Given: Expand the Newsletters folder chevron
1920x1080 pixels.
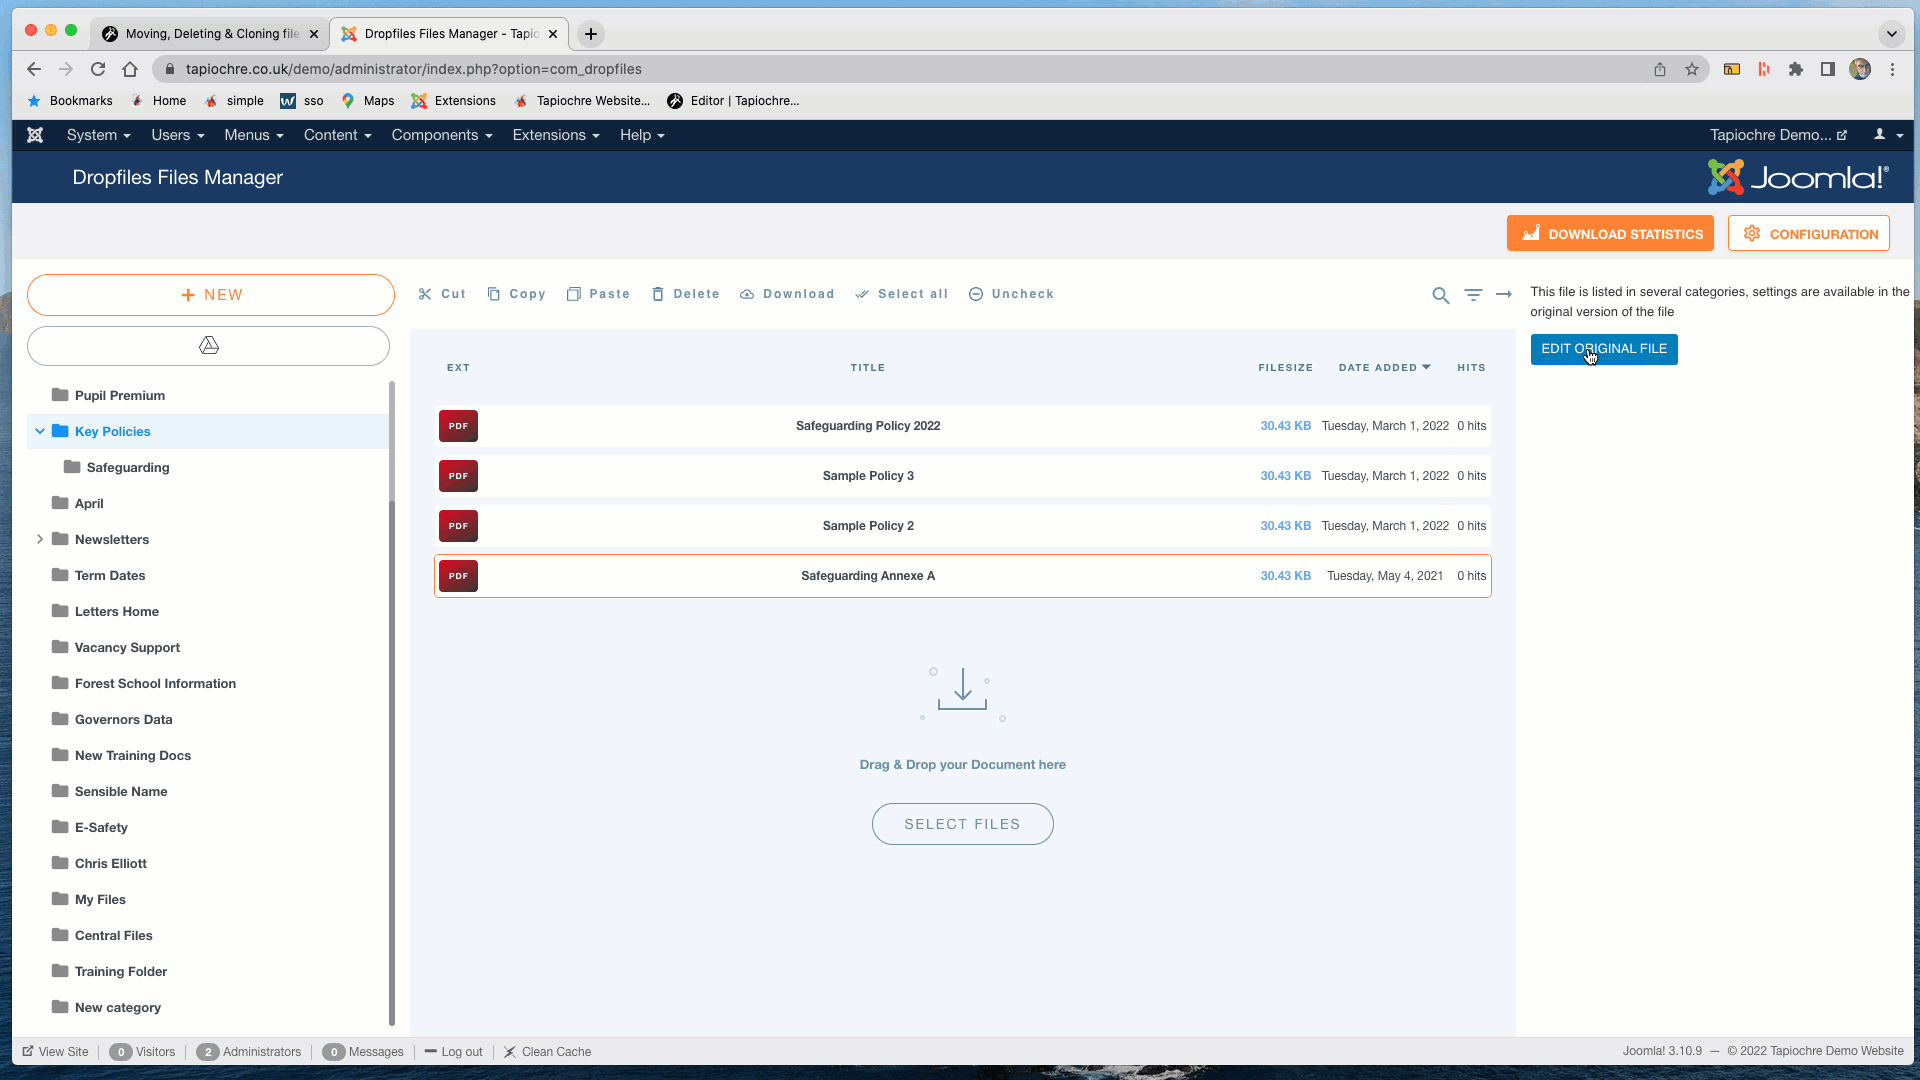Looking at the screenshot, I should (40, 539).
